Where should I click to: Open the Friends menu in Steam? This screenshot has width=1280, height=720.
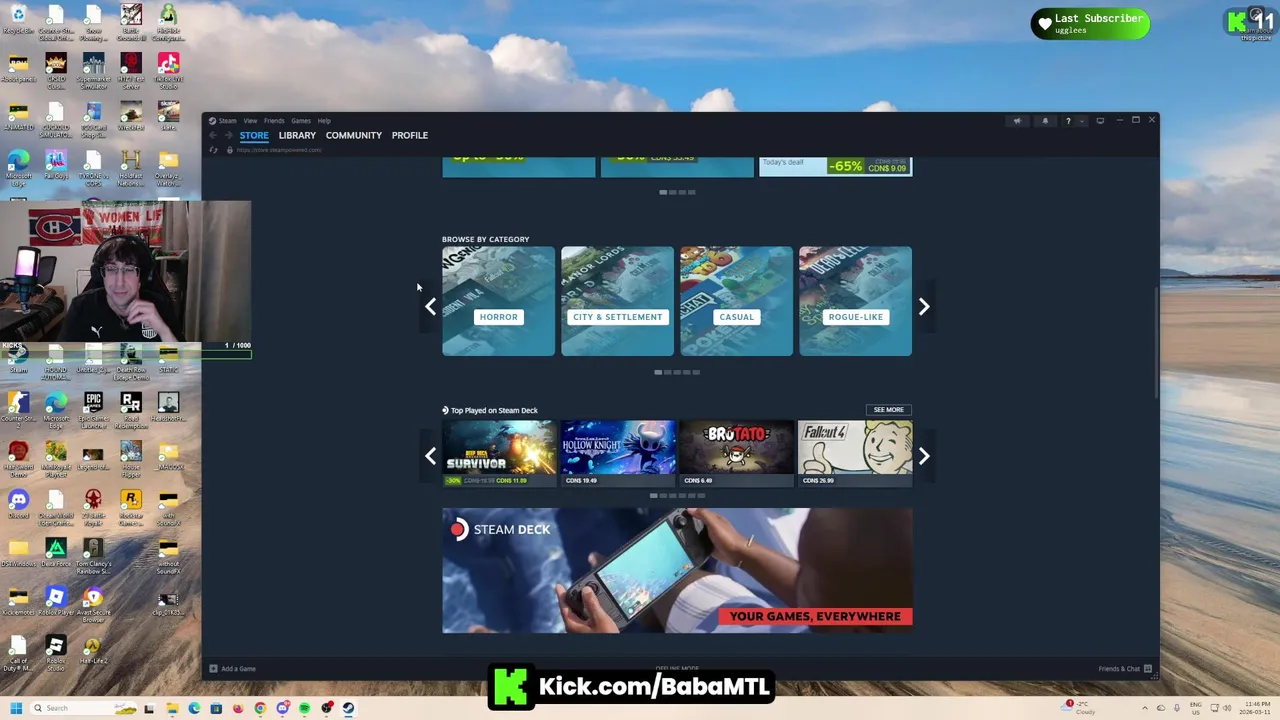pyautogui.click(x=274, y=121)
